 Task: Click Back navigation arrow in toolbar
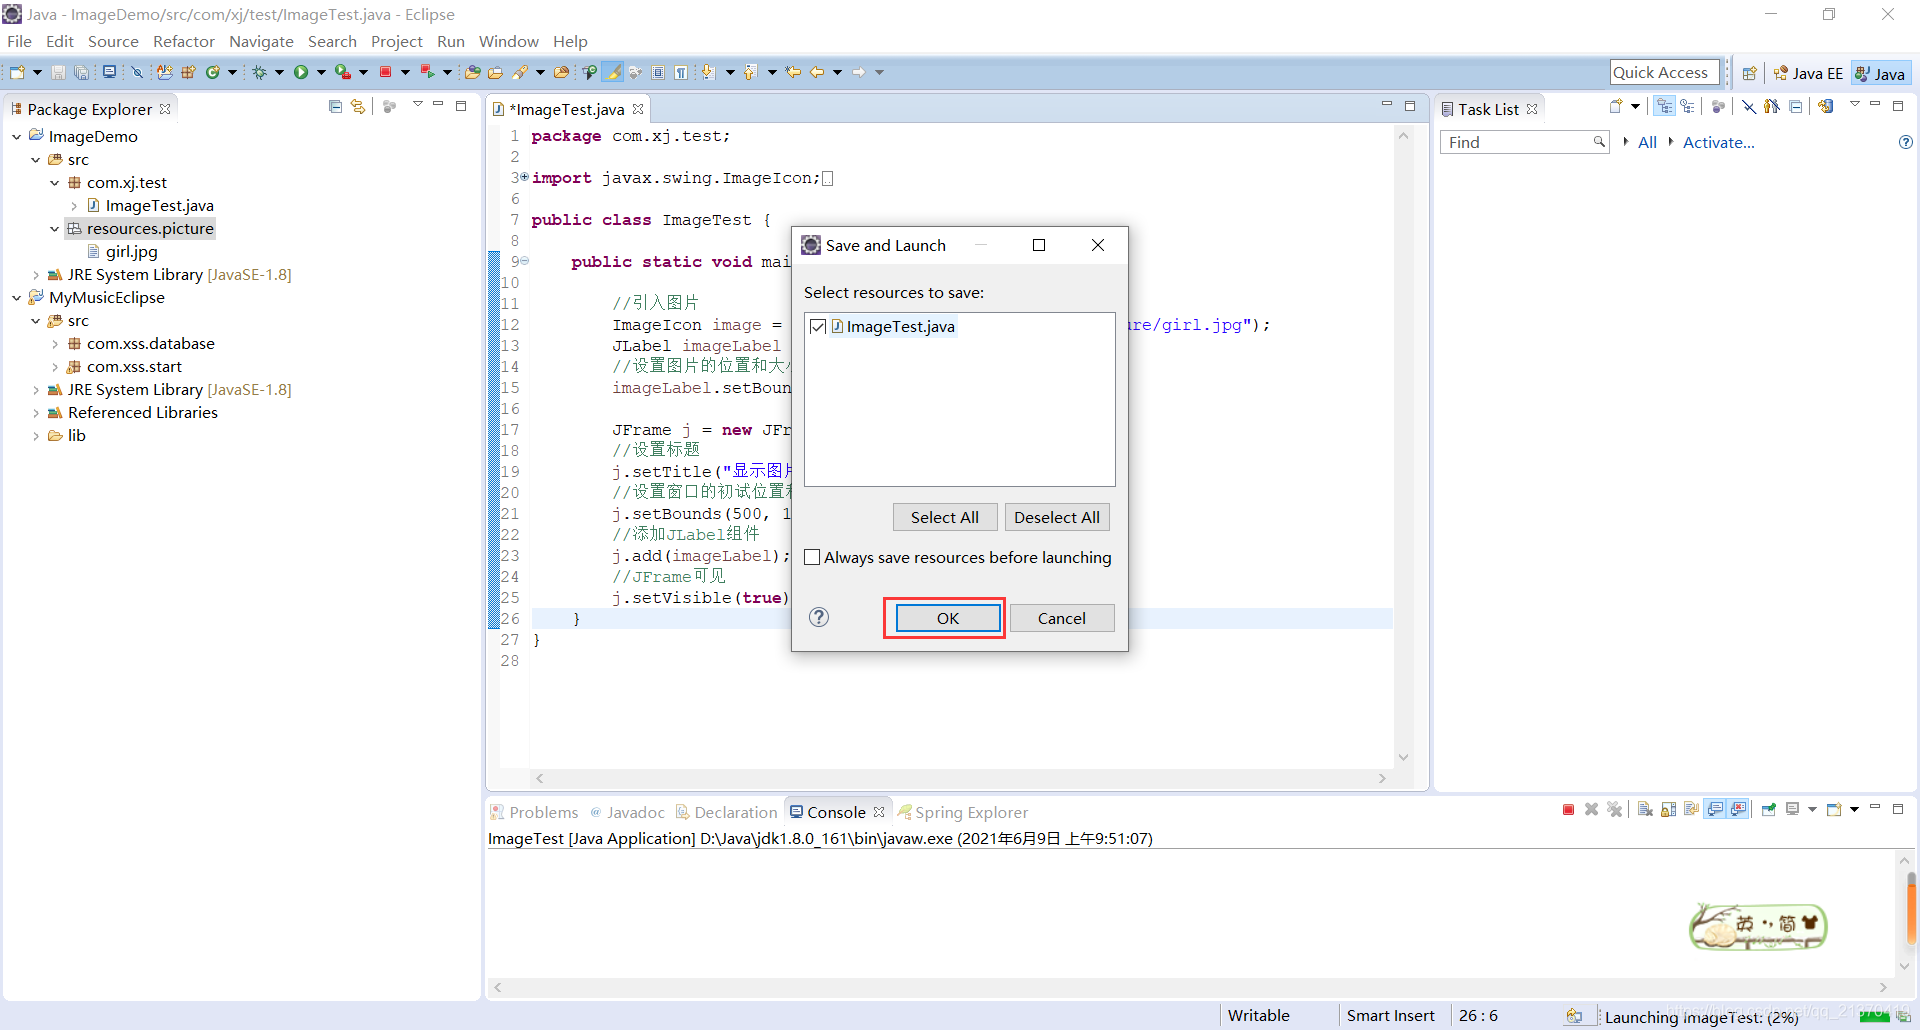[817, 72]
